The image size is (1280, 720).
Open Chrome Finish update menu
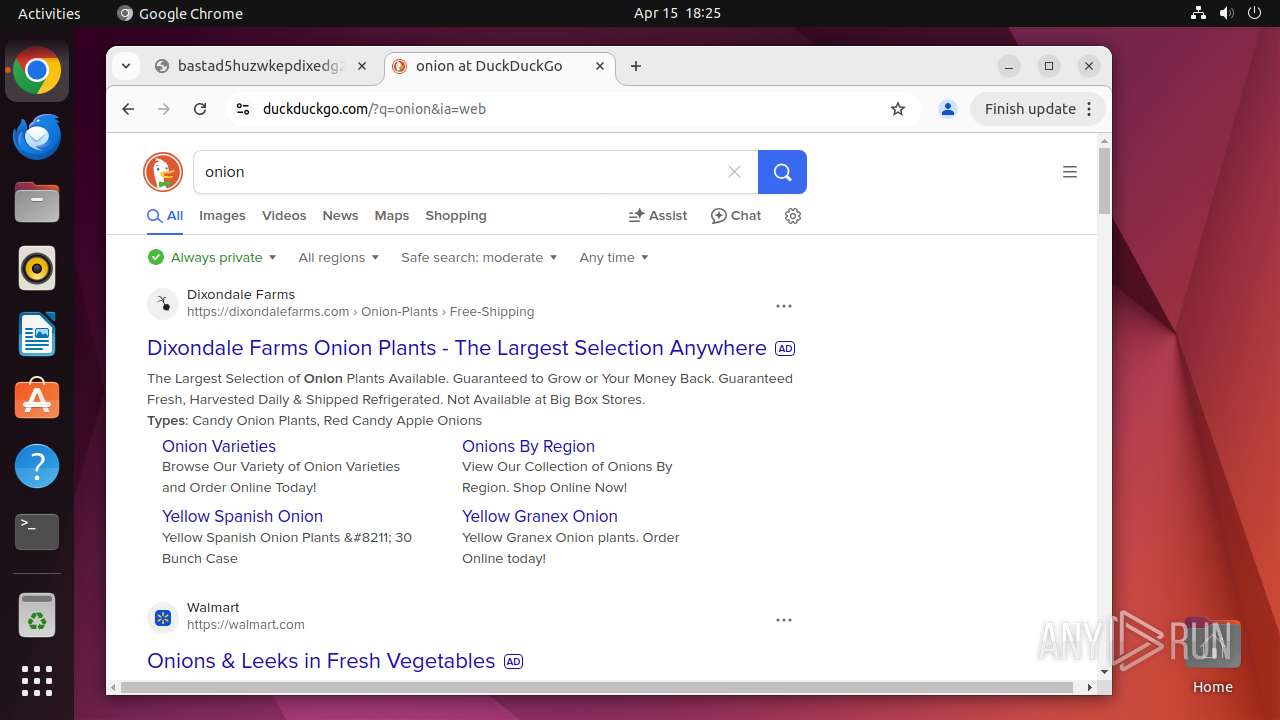pos(1039,109)
